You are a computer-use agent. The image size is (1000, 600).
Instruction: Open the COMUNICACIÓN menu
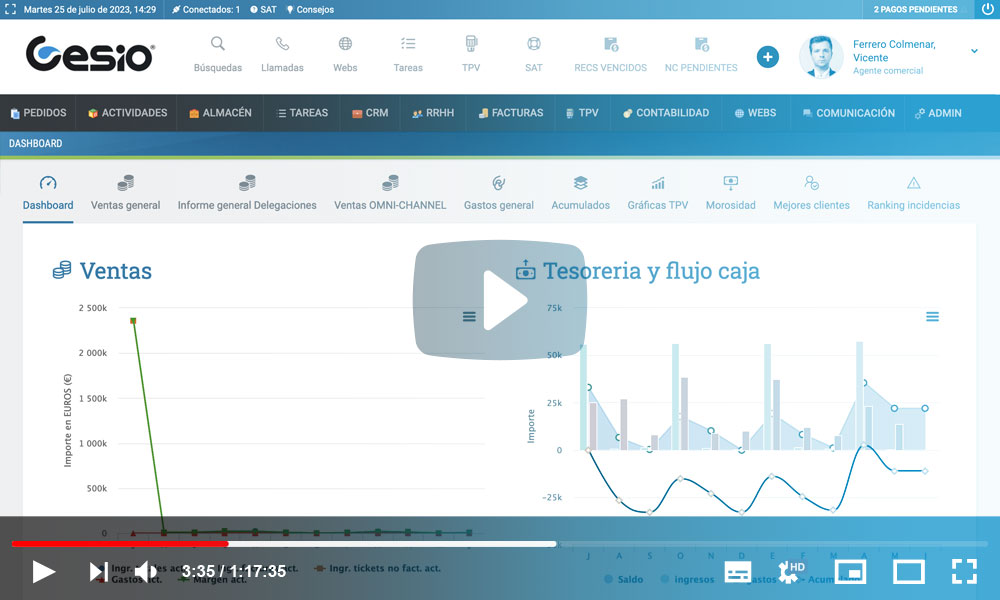pyautogui.click(x=848, y=113)
